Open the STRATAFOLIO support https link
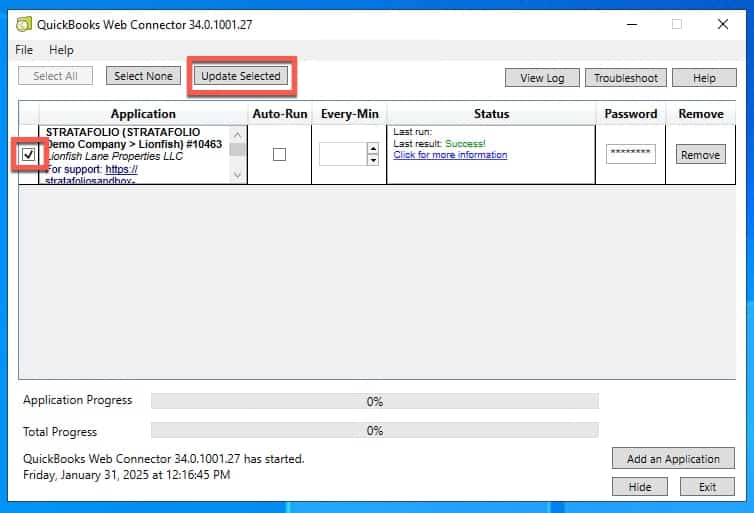 click(121, 169)
